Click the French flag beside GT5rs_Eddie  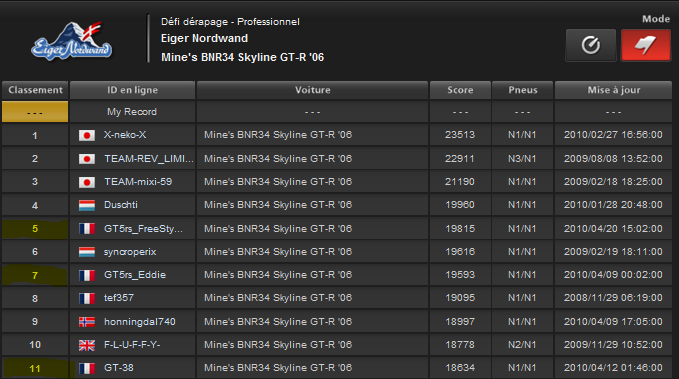click(x=87, y=275)
